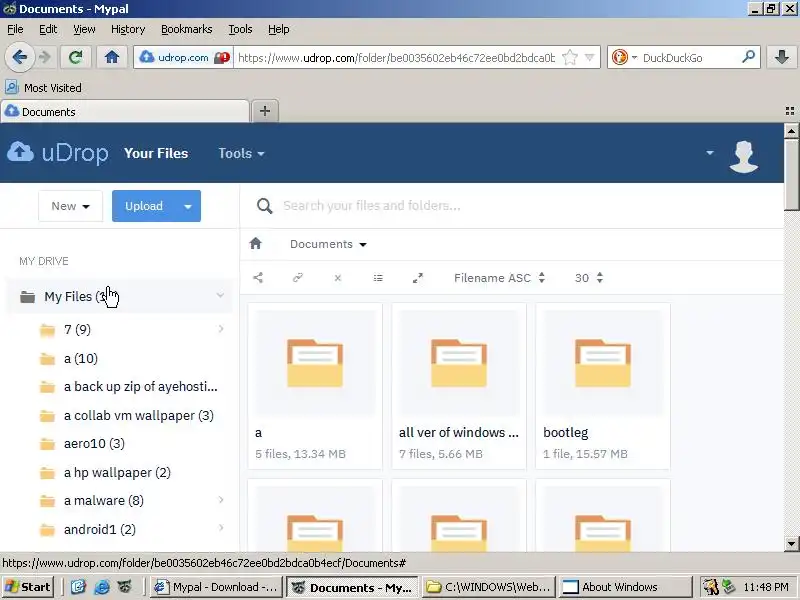Switch to About Windows taskbar window

pyautogui.click(x=625, y=587)
